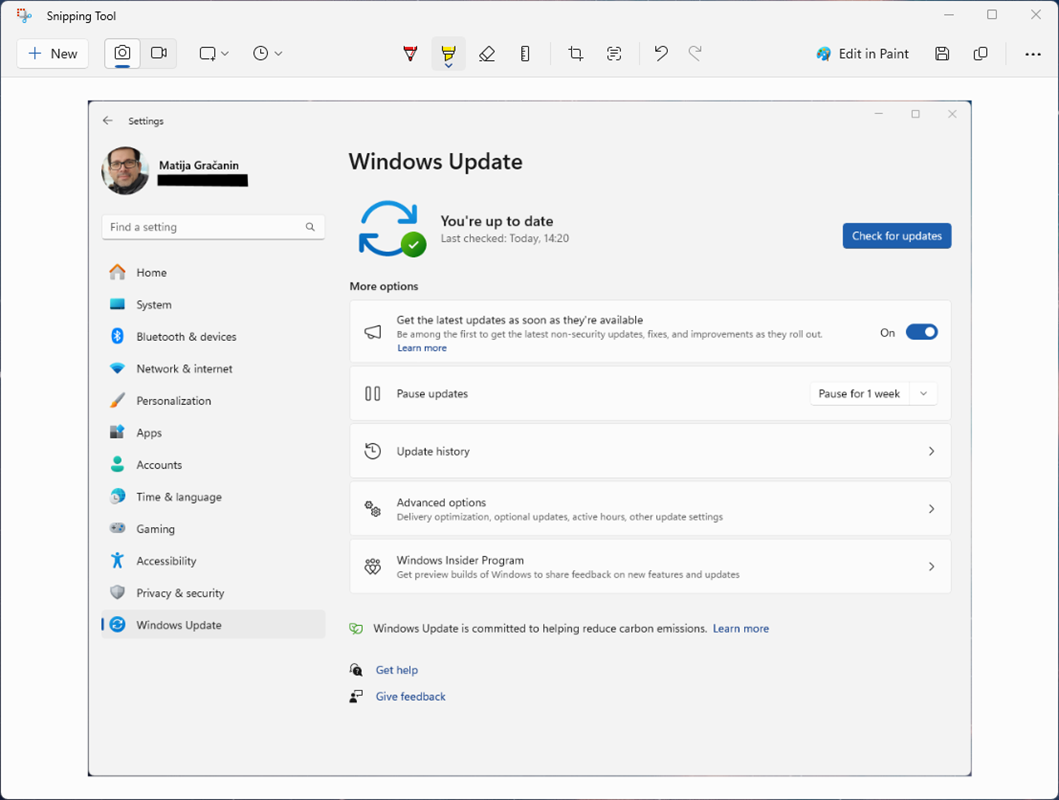Viewport: 1059px width, 800px height.
Task: Click the Matija Gračanin profile picture
Action: tap(125, 171)
